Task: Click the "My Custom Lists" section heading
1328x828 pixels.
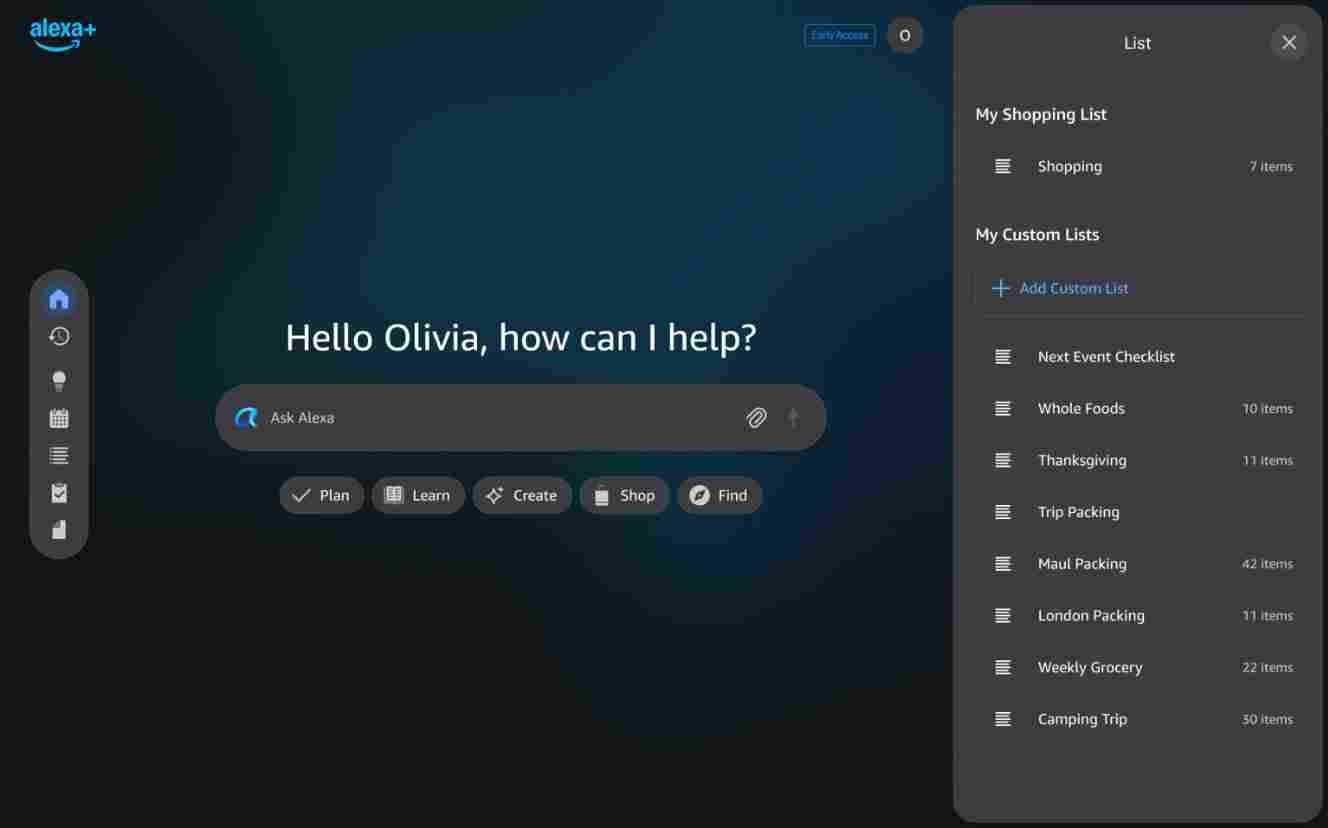Action: pyautogui.click(x=1037, y=235)
